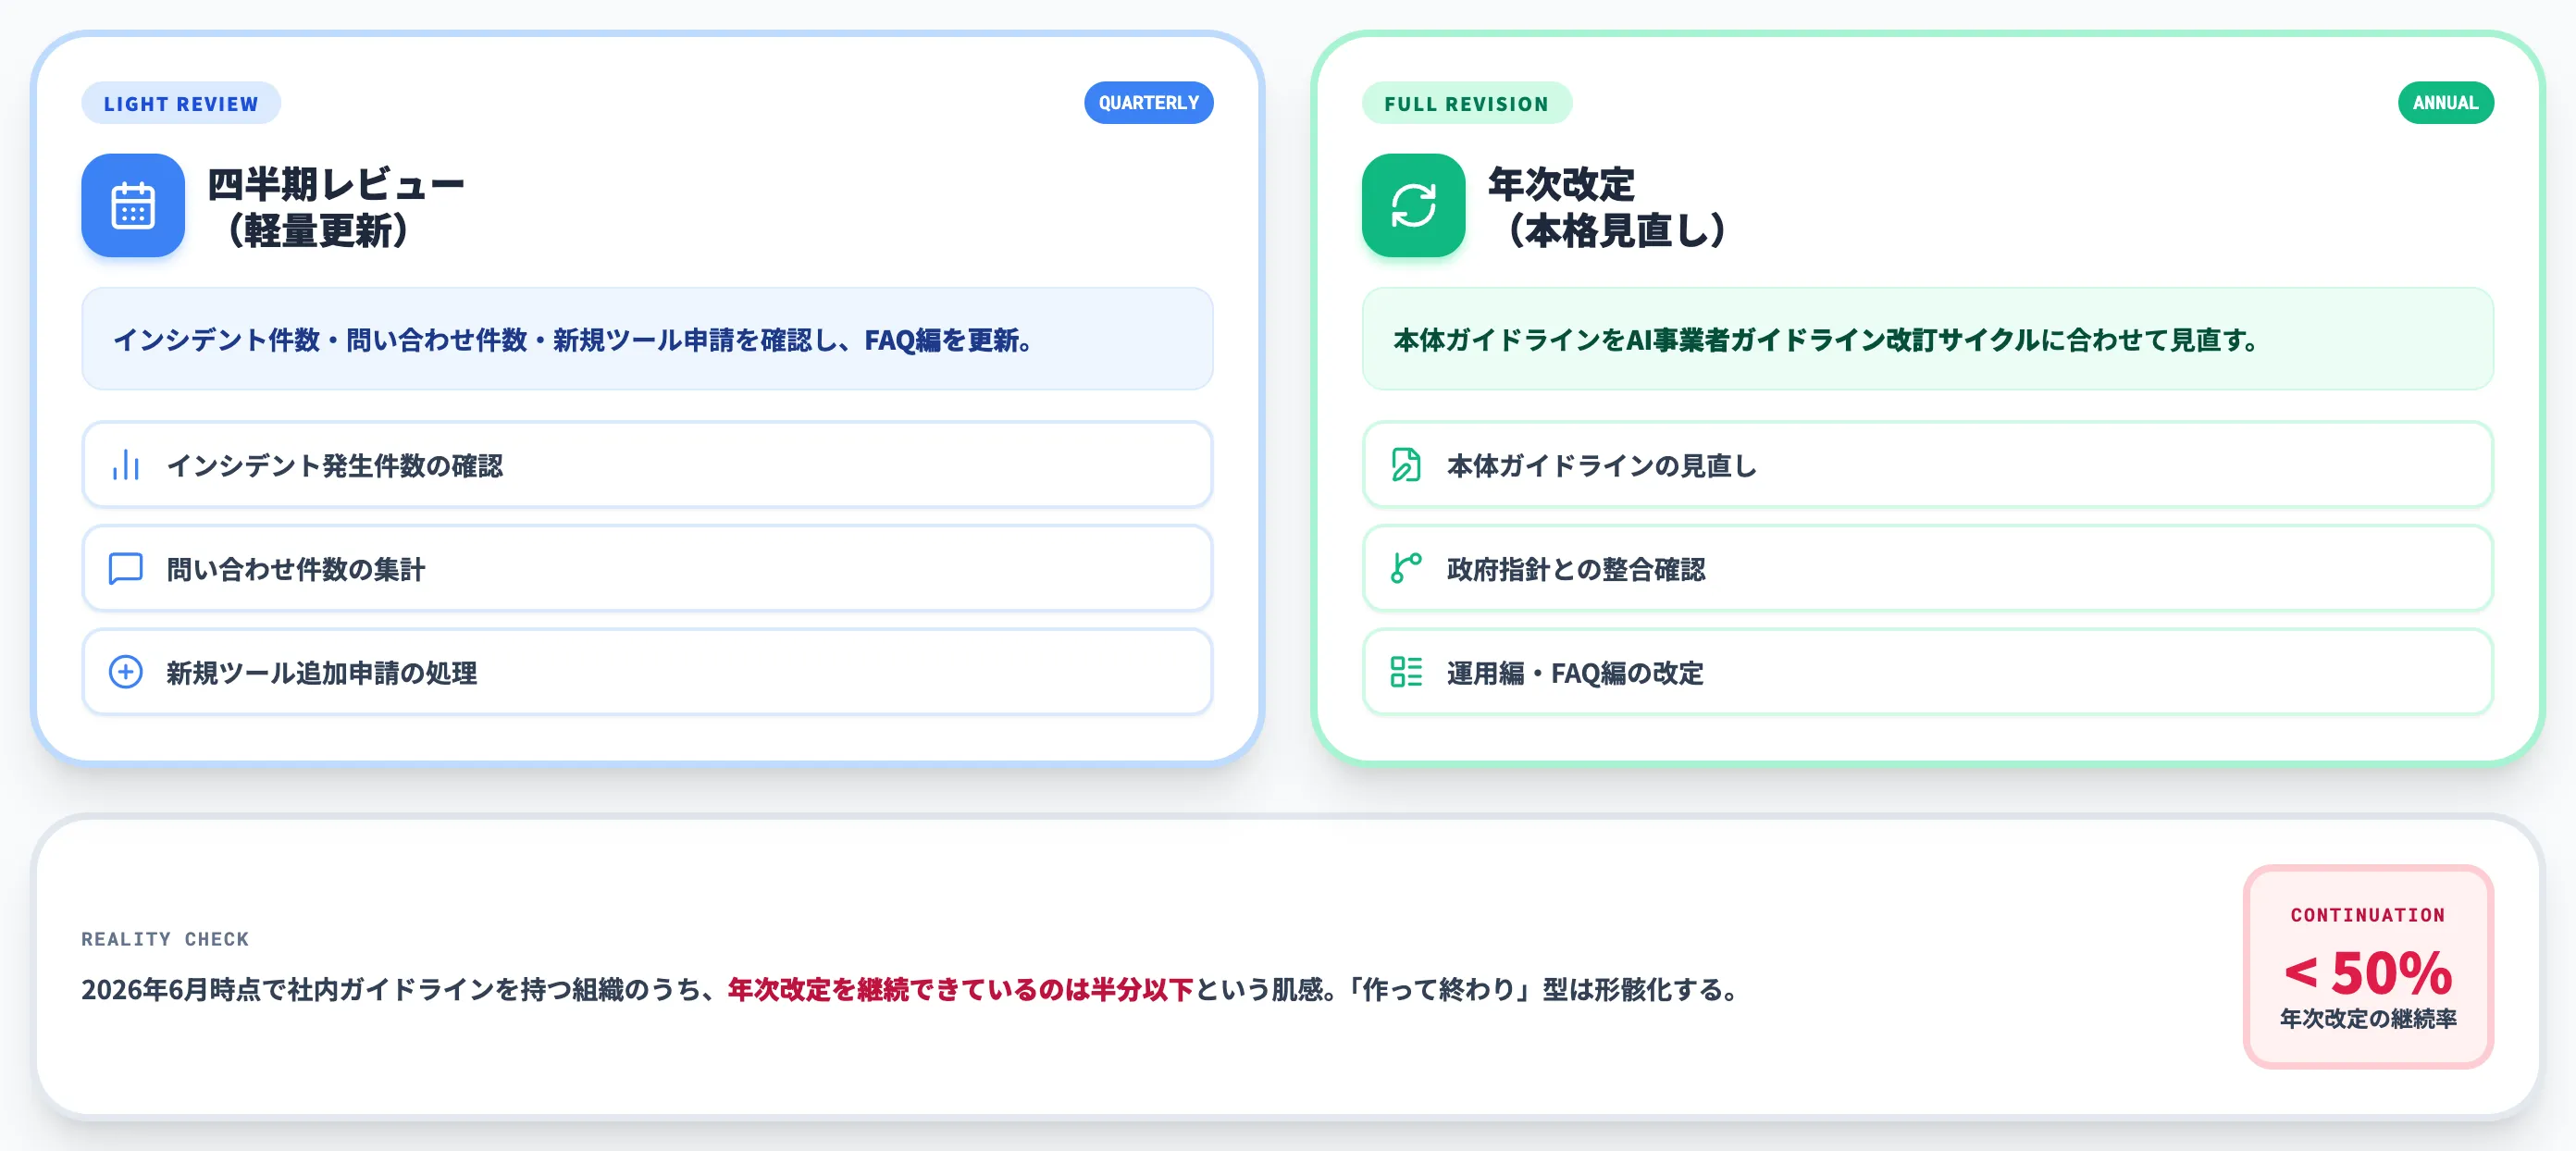2576x1151 pixels.
Task: Click the blue calendar icon for quarterly review
Action: click(x=133, y=205)
